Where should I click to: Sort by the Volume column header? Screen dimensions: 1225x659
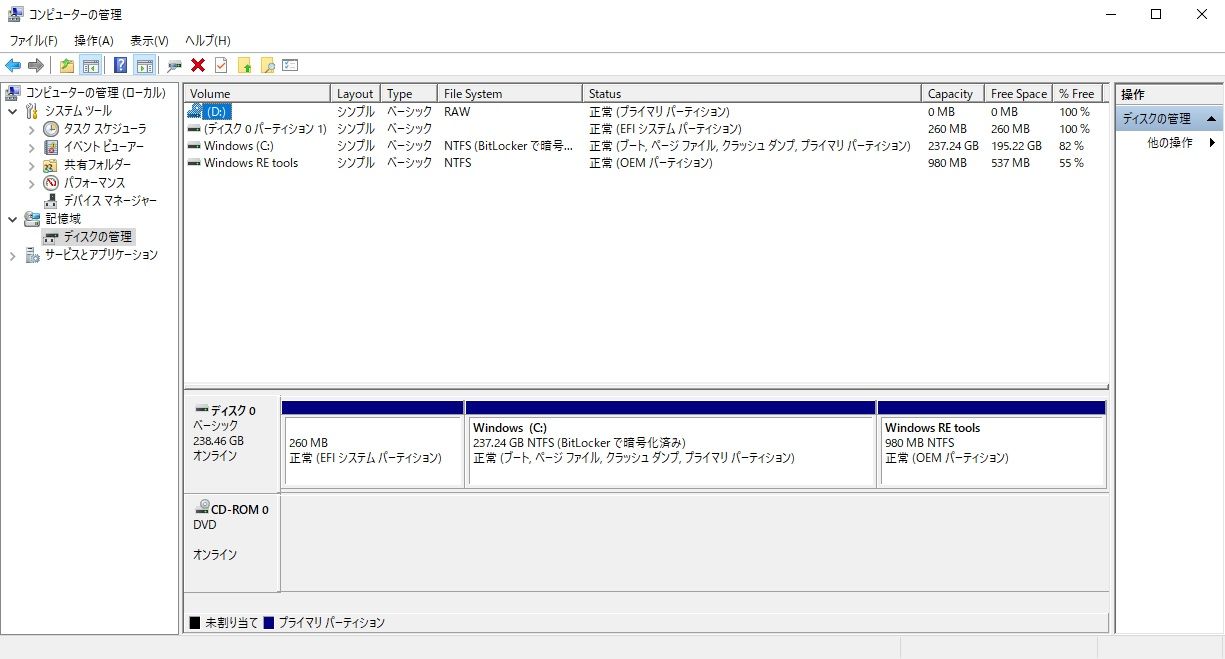pos(257,93)
